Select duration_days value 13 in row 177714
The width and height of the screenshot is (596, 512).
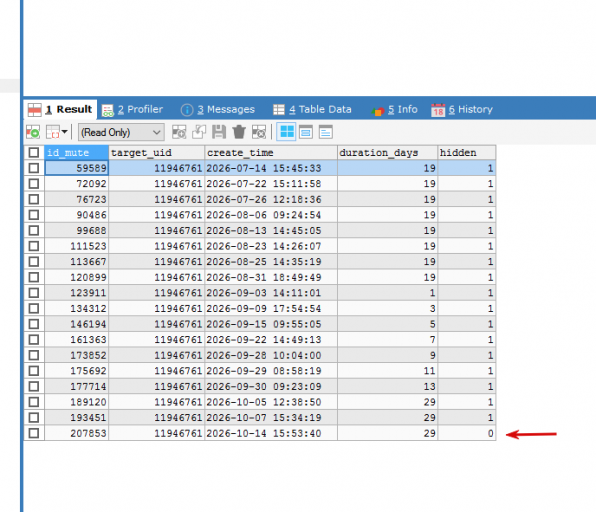pos(388,386)
